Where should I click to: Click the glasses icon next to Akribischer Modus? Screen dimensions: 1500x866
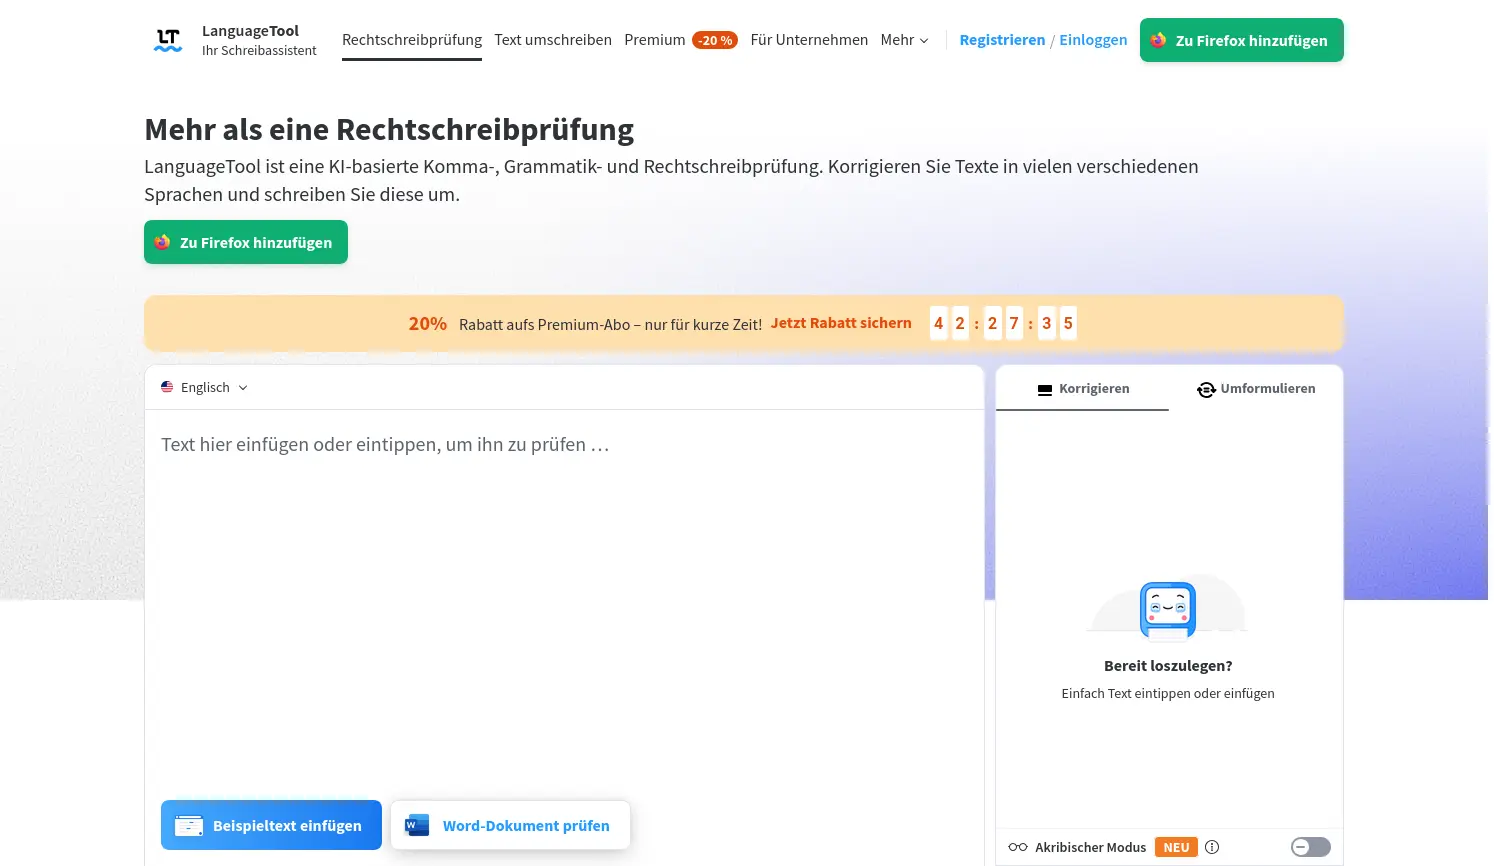[x=1017, y=847]
